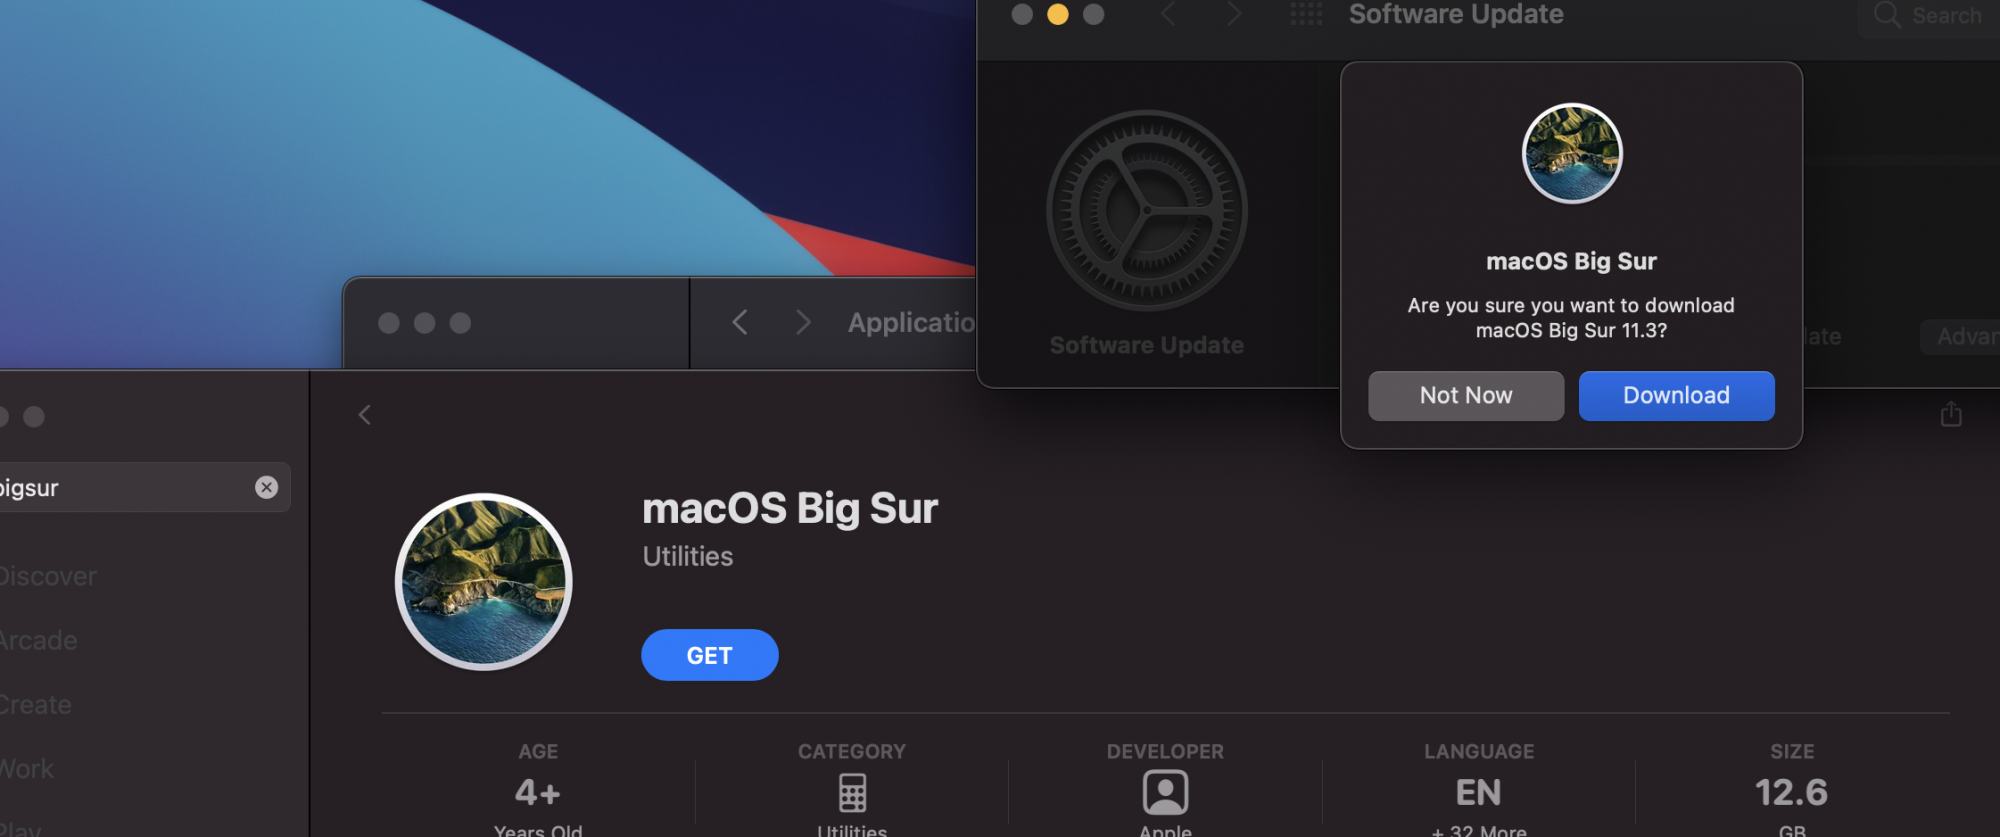2000x837 pixels.
Task: Click the forward arrow in the Finder window
Action: 802,323
